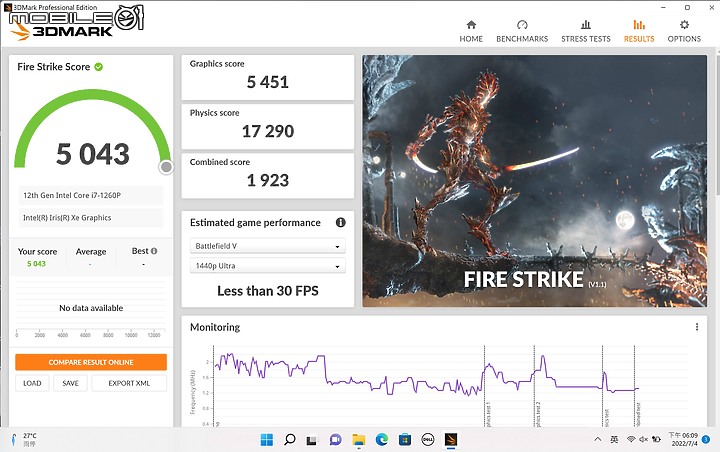This screenshot has width=720, height=452.
Task: Click the LOAD button
Action: click(x=32, y=383)
